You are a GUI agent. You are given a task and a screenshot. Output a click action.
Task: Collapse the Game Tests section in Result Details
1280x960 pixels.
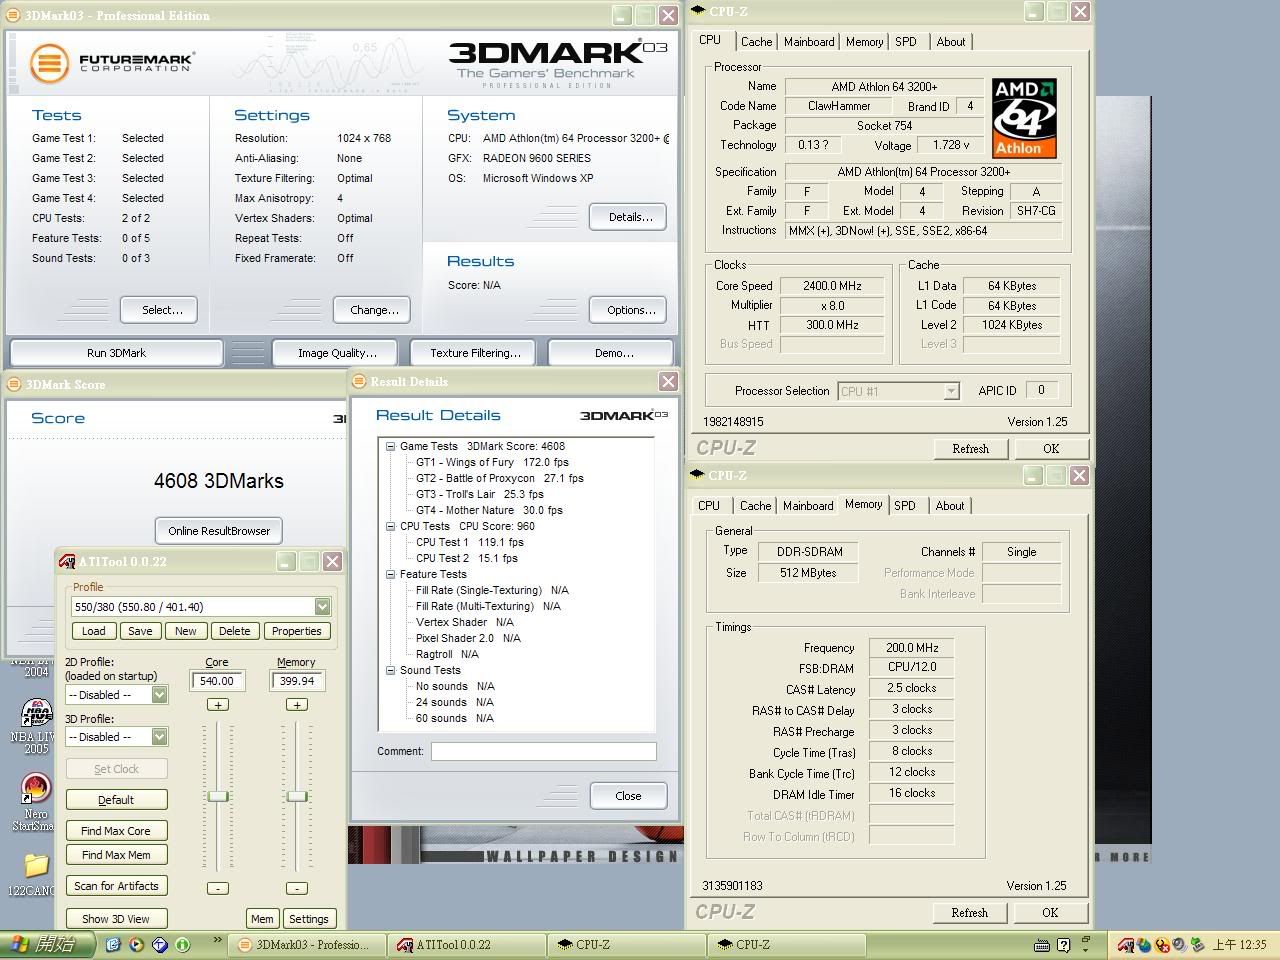[389, 446]
